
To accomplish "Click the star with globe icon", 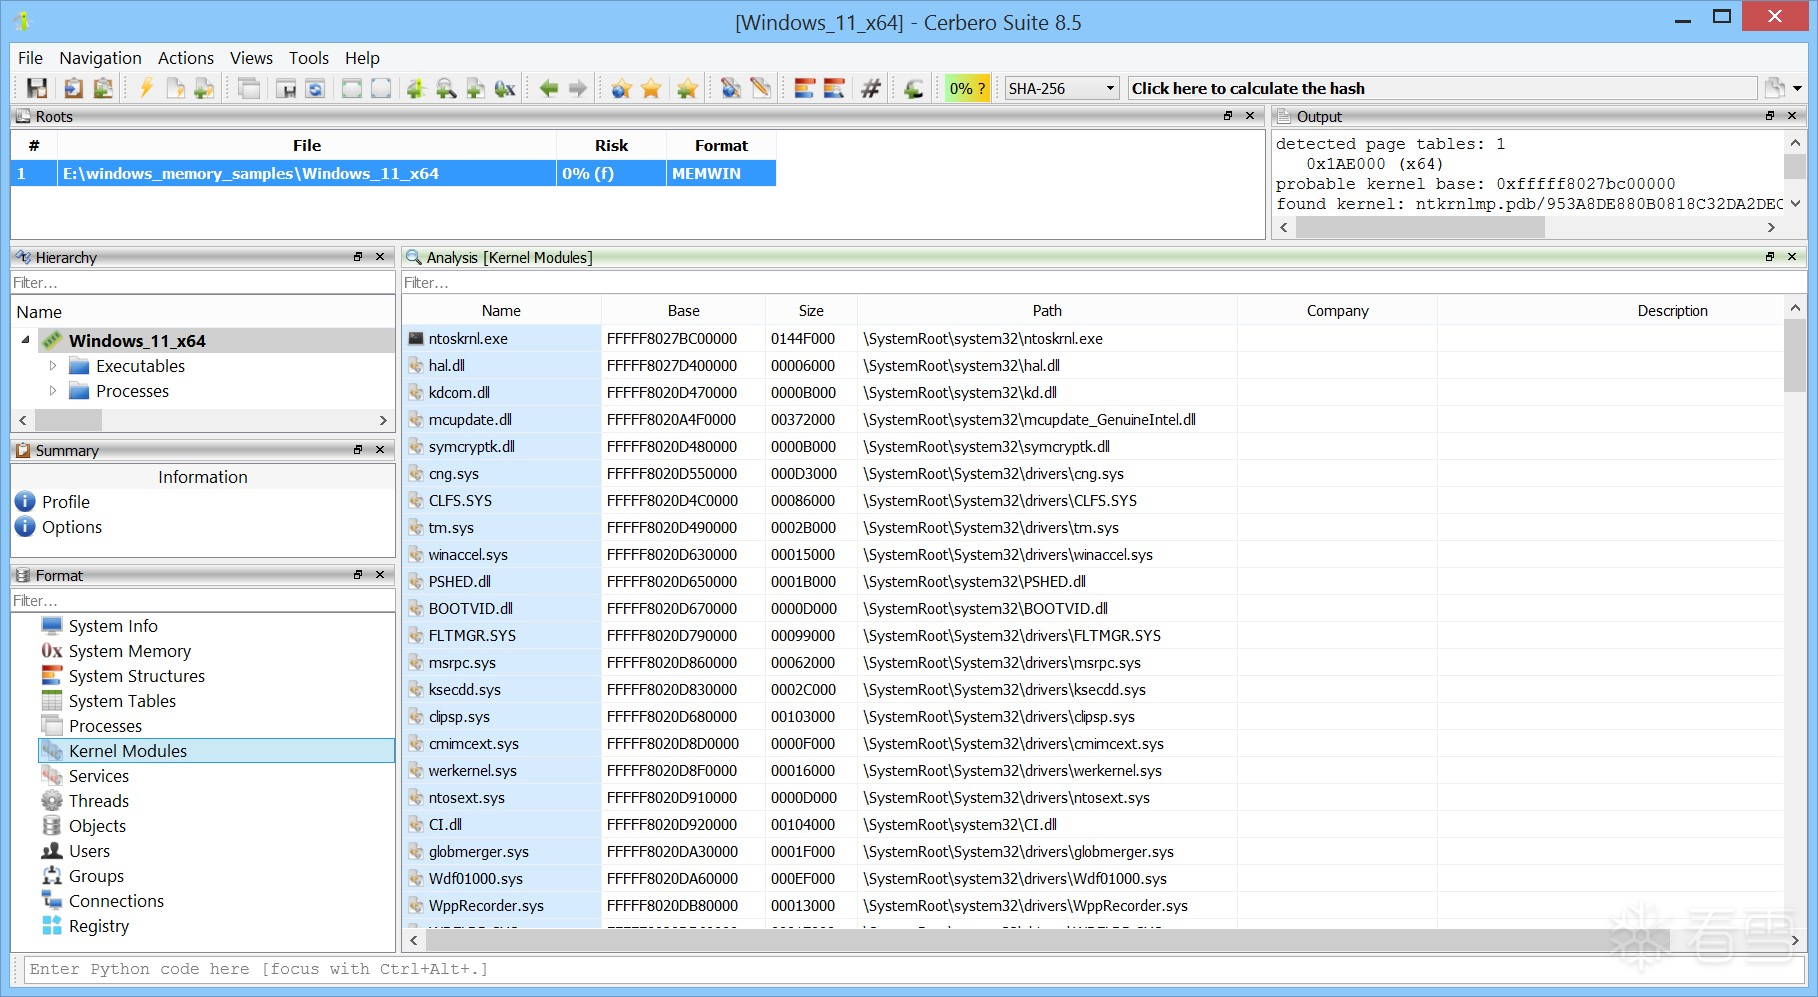I will pyautogui.click(x=622, y=88).
